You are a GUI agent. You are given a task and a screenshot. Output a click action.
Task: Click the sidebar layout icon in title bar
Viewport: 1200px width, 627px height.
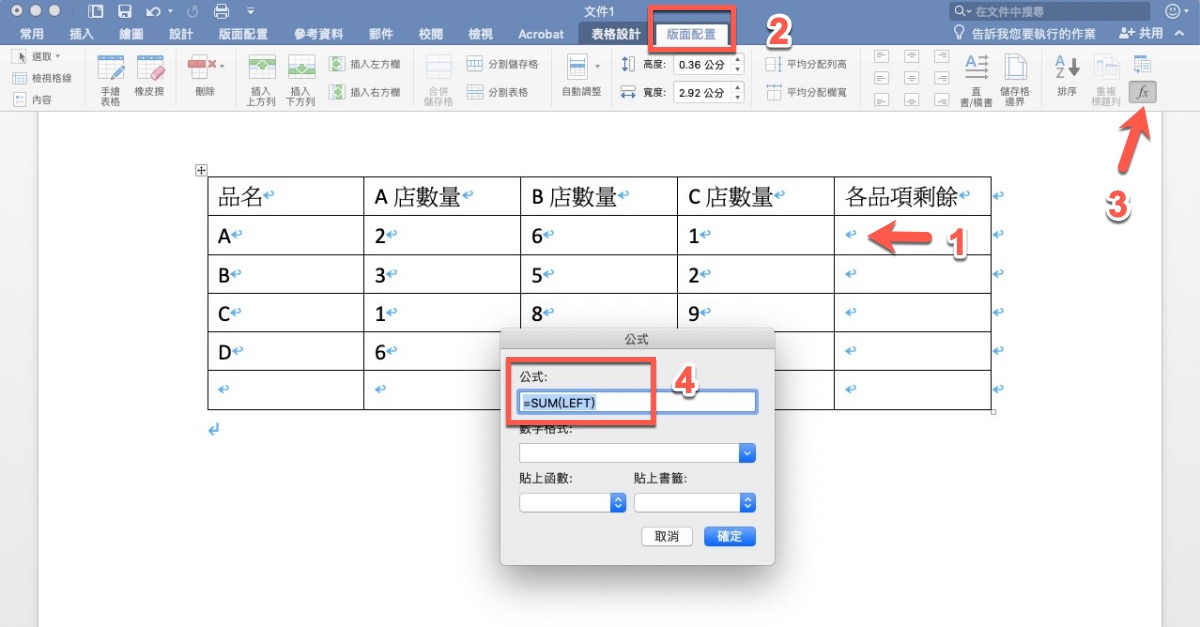pos(96,12)
